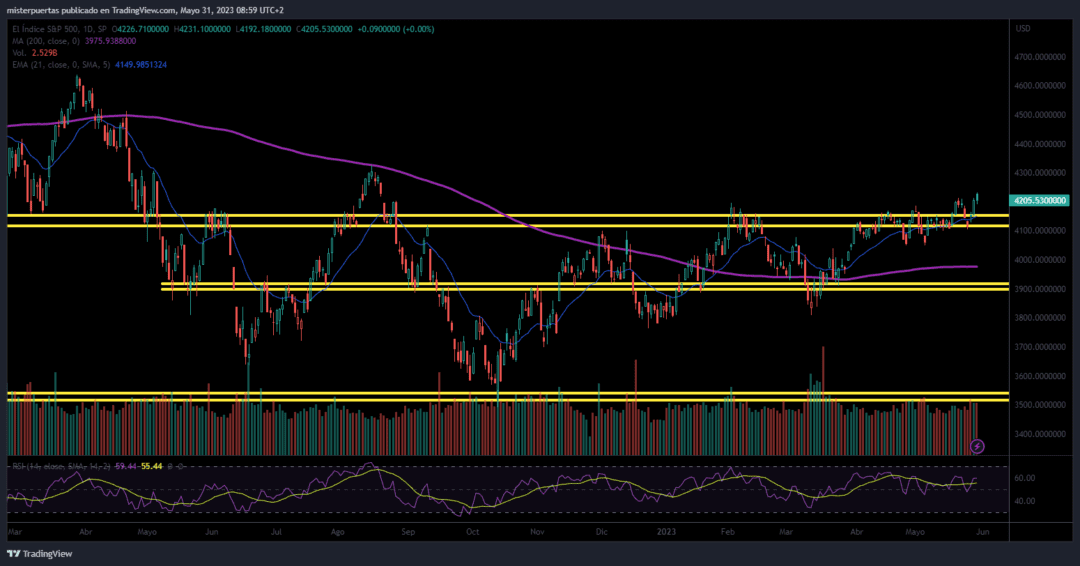Click the TradingView logo at bottom left
The image size is (1080, 566).
pyautogui.click(x=39, y=554)
